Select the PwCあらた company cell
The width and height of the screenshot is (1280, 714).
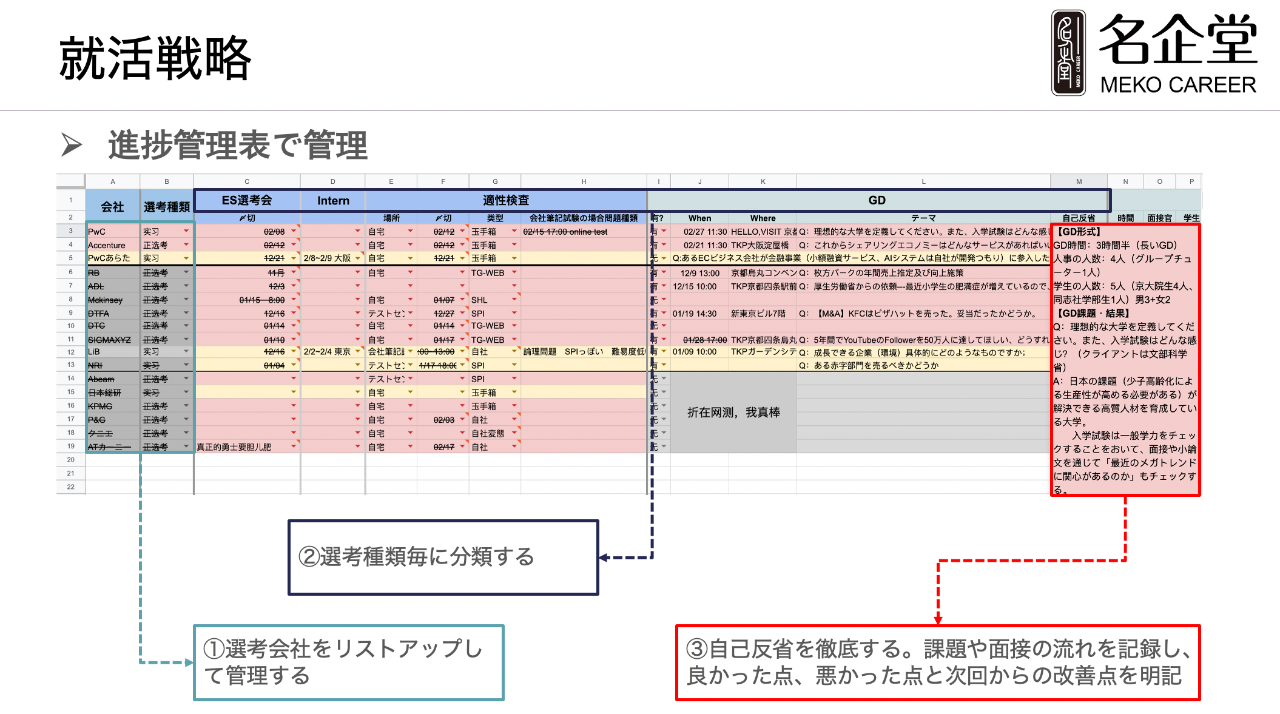pyautogui.click(x=112, y=258)
